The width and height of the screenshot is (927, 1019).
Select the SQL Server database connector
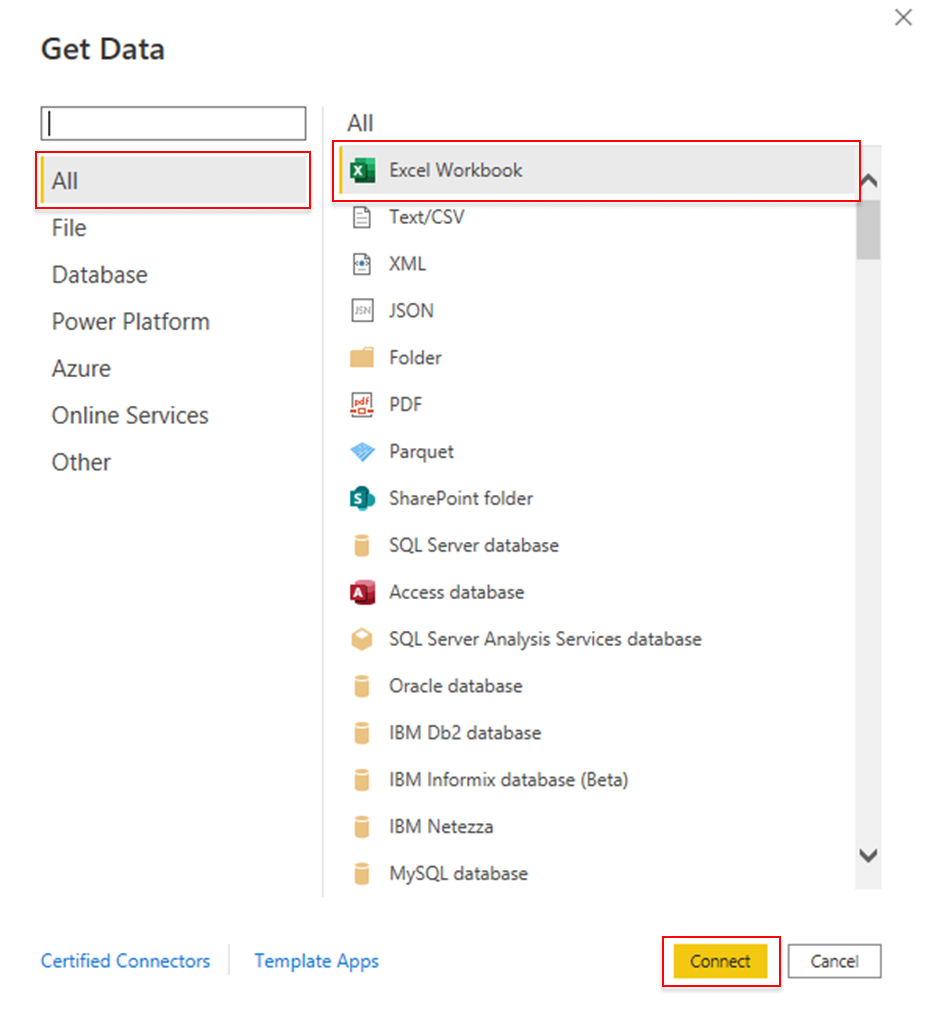473,545
